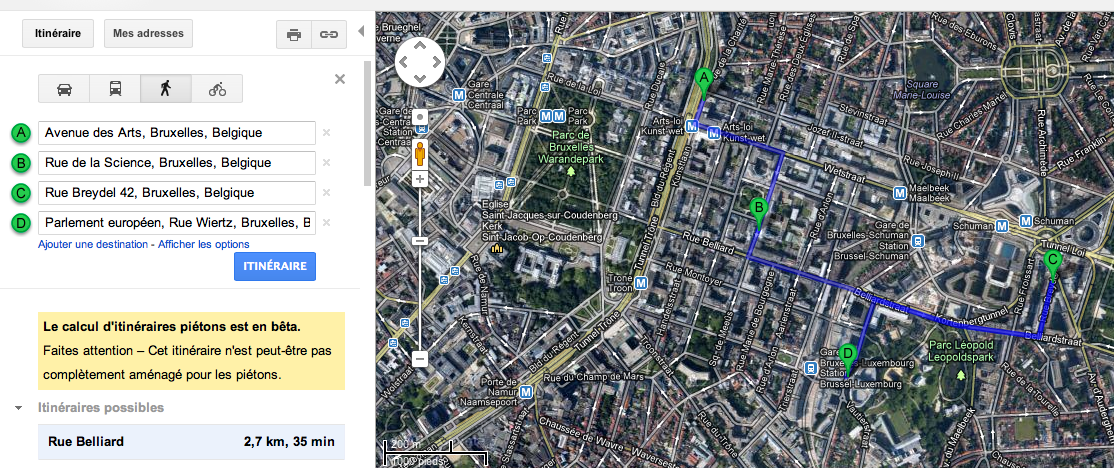The image size is (1114, 468).
Task: Collapse the side panel arrow
Action: pos(360,31)
